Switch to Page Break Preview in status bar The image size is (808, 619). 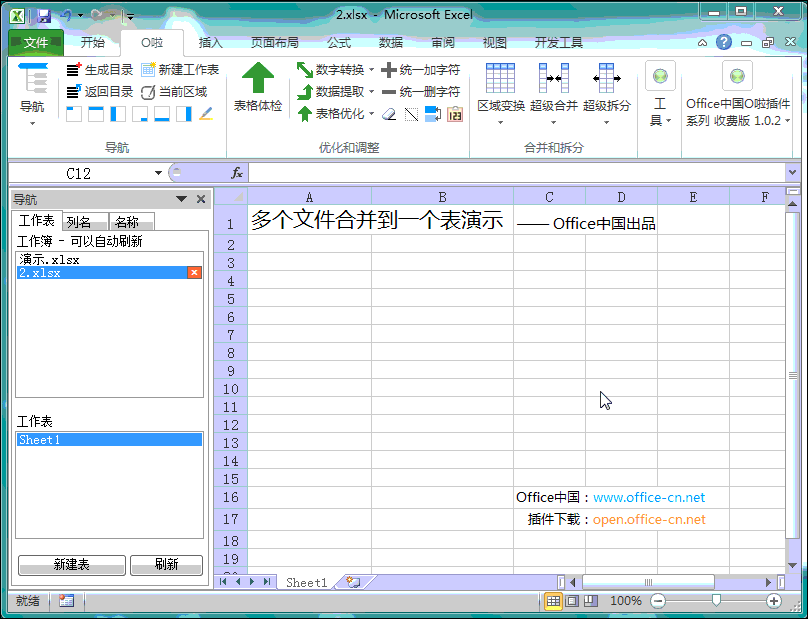click(x=591, y=600)
